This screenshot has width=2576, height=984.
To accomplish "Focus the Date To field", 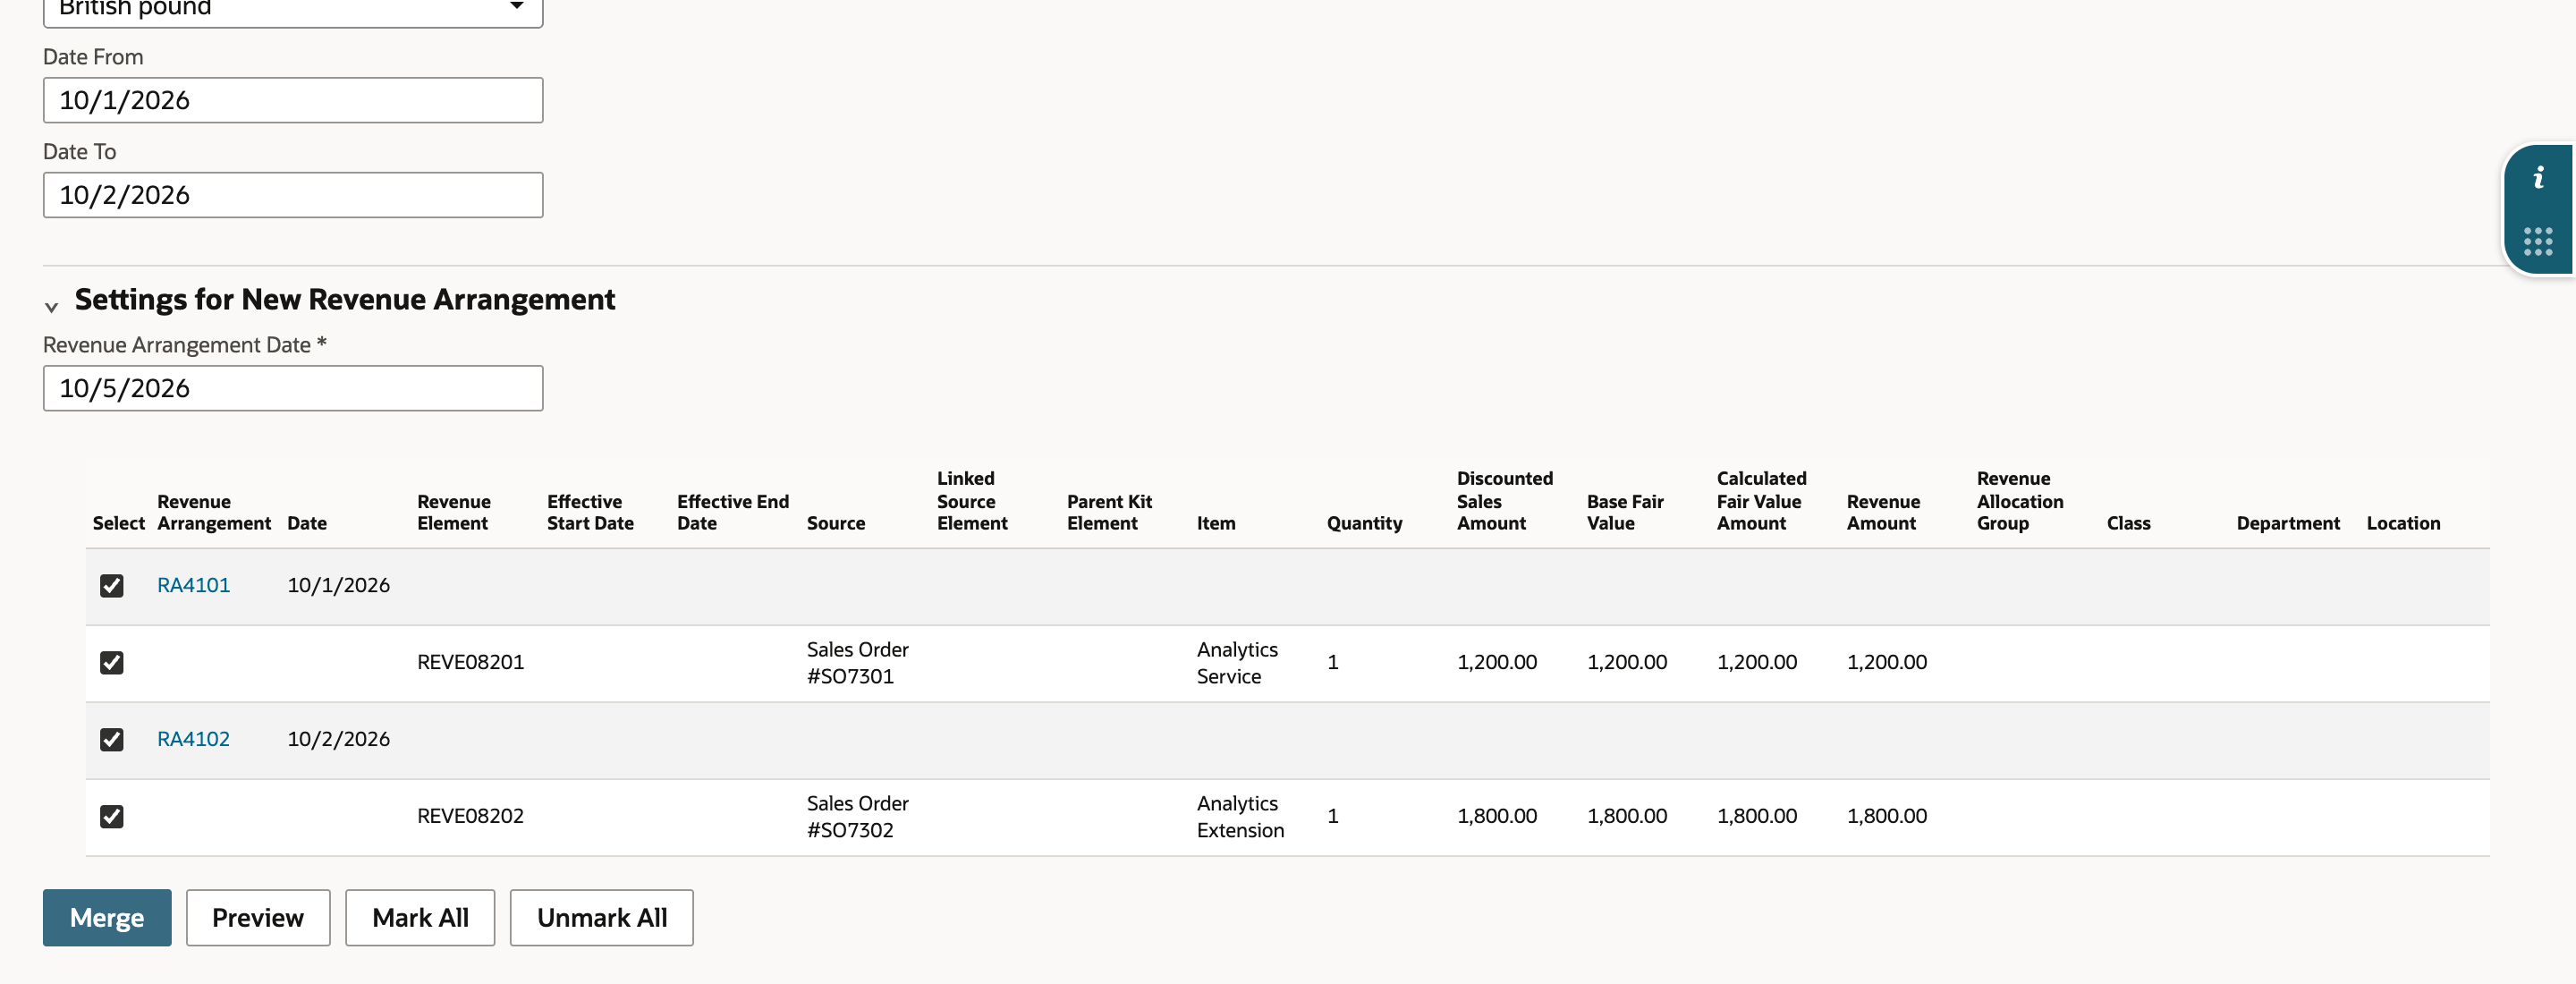I will point(293,195).
